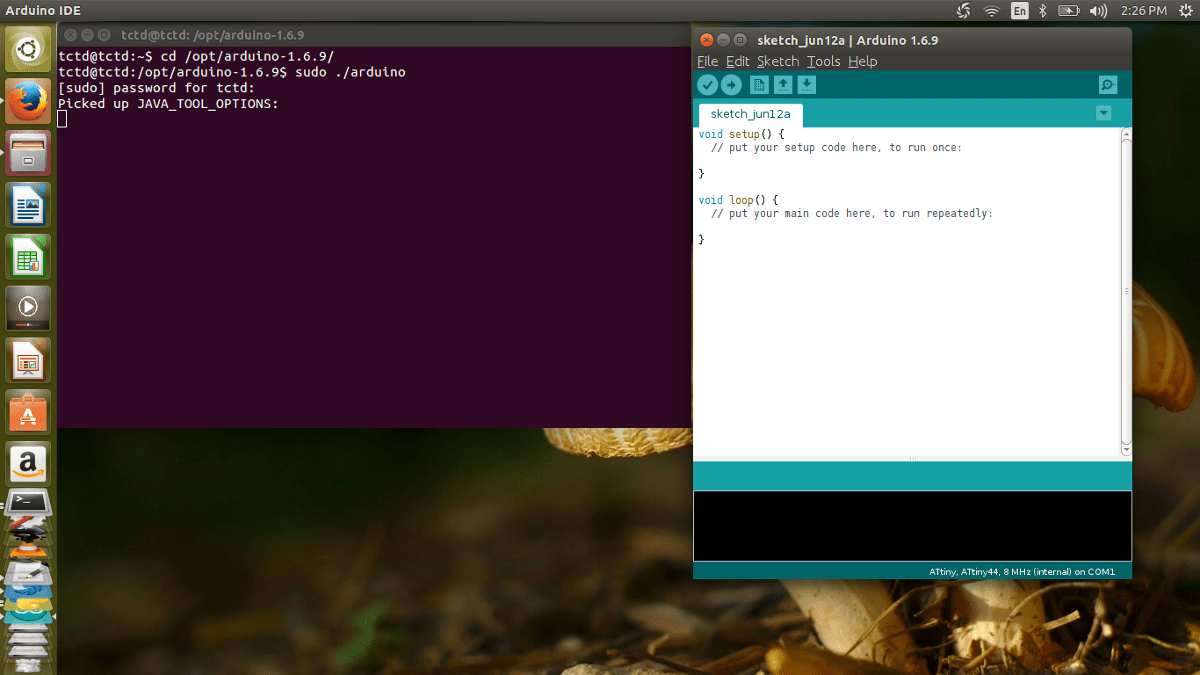
Task: Open the Ubuntu Dash launcher icon
Action: pos(28,49)
